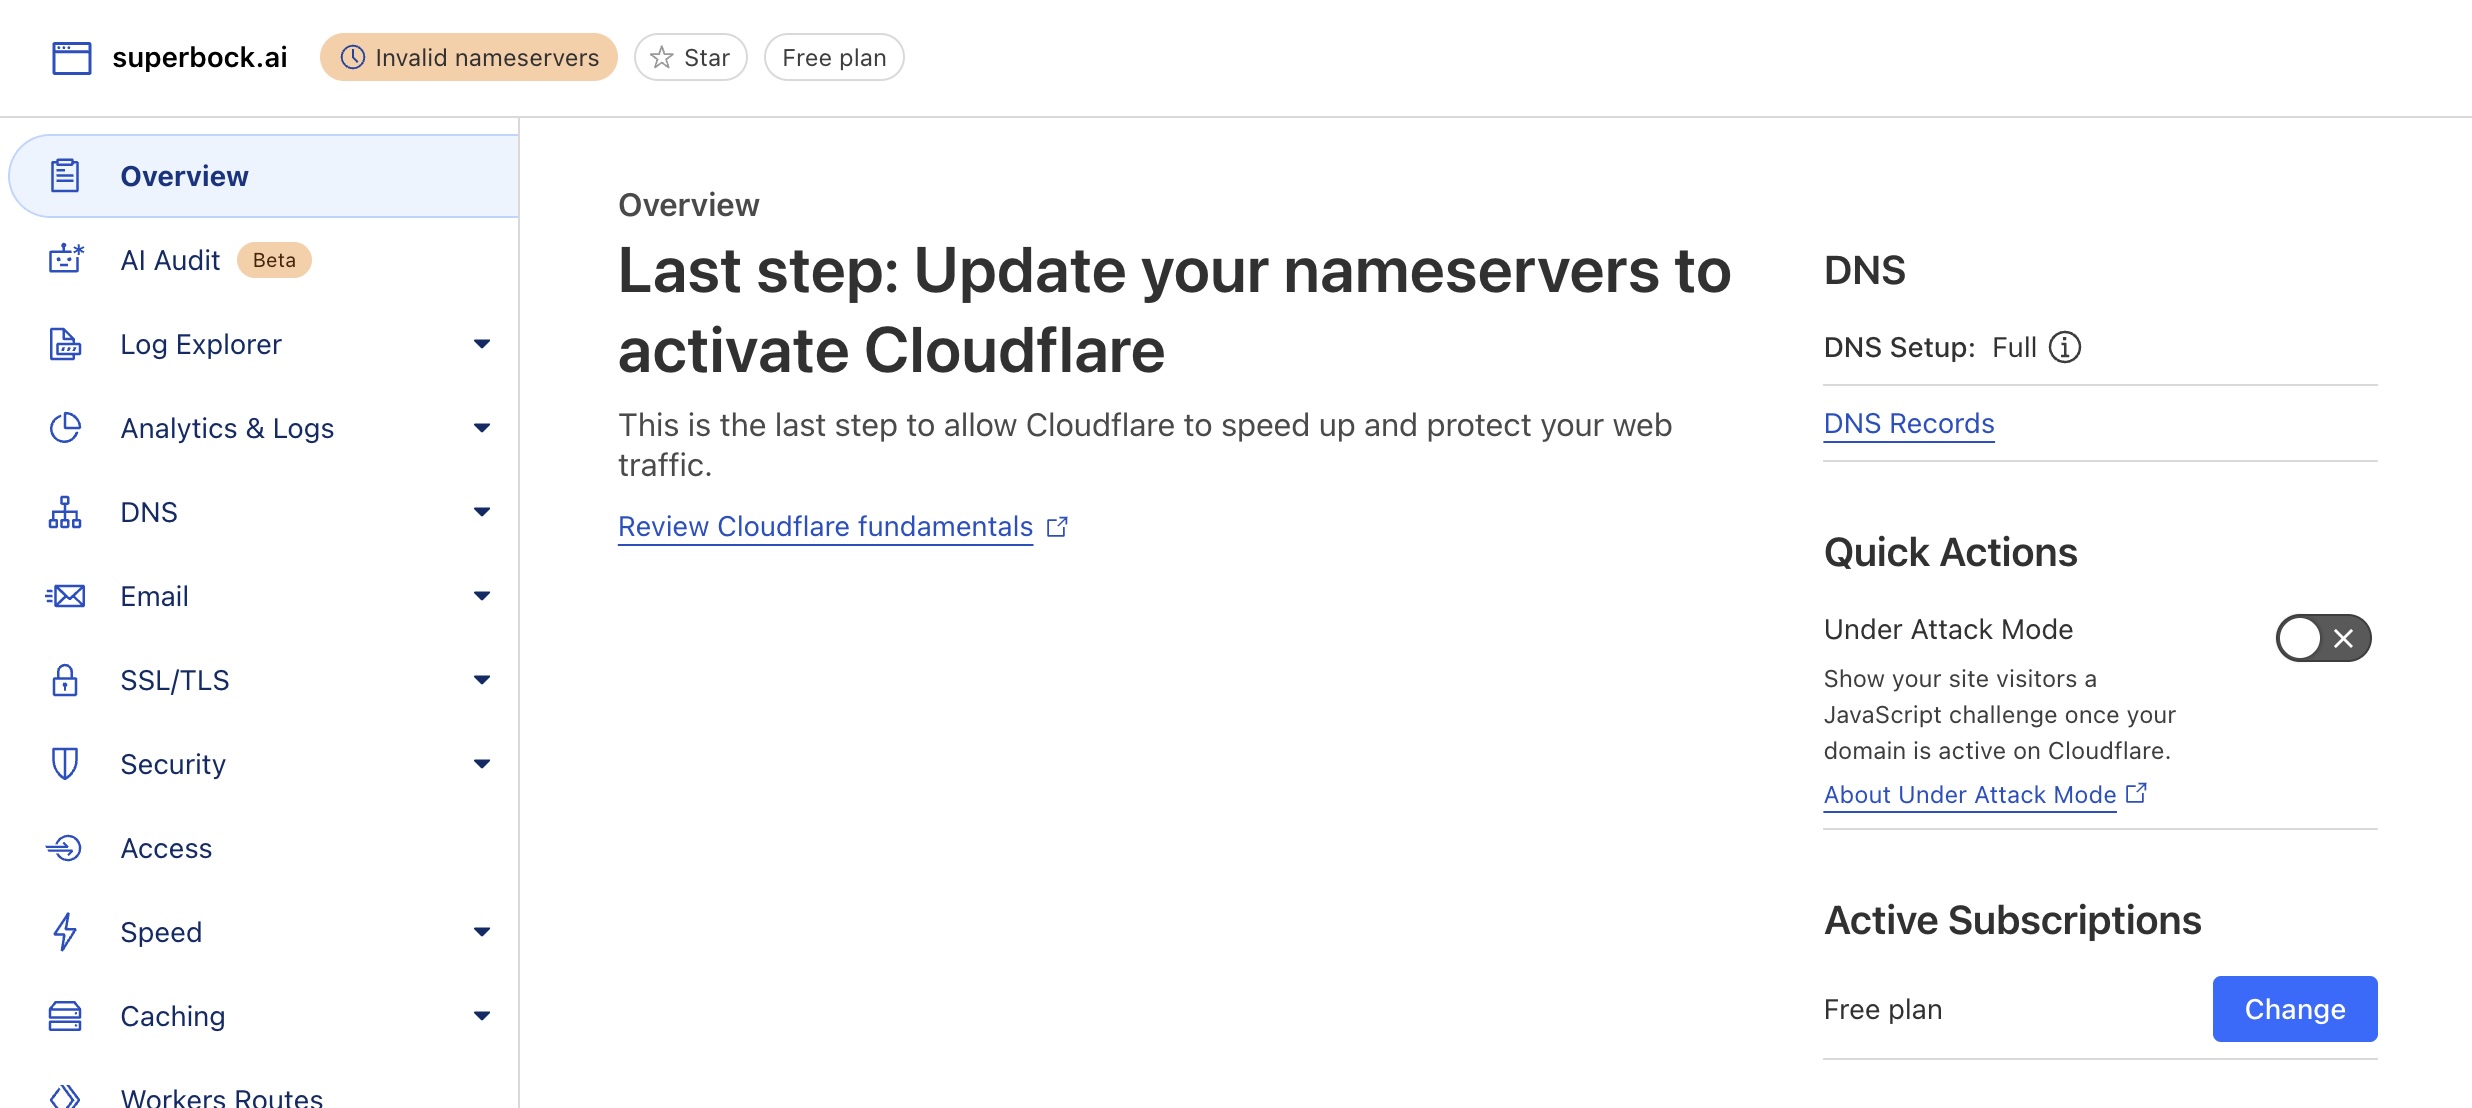Click the info icon next to DNS Setup Full
Screen dimensions: 2472x1108
pyautogui.click(x=2065, y=347)
